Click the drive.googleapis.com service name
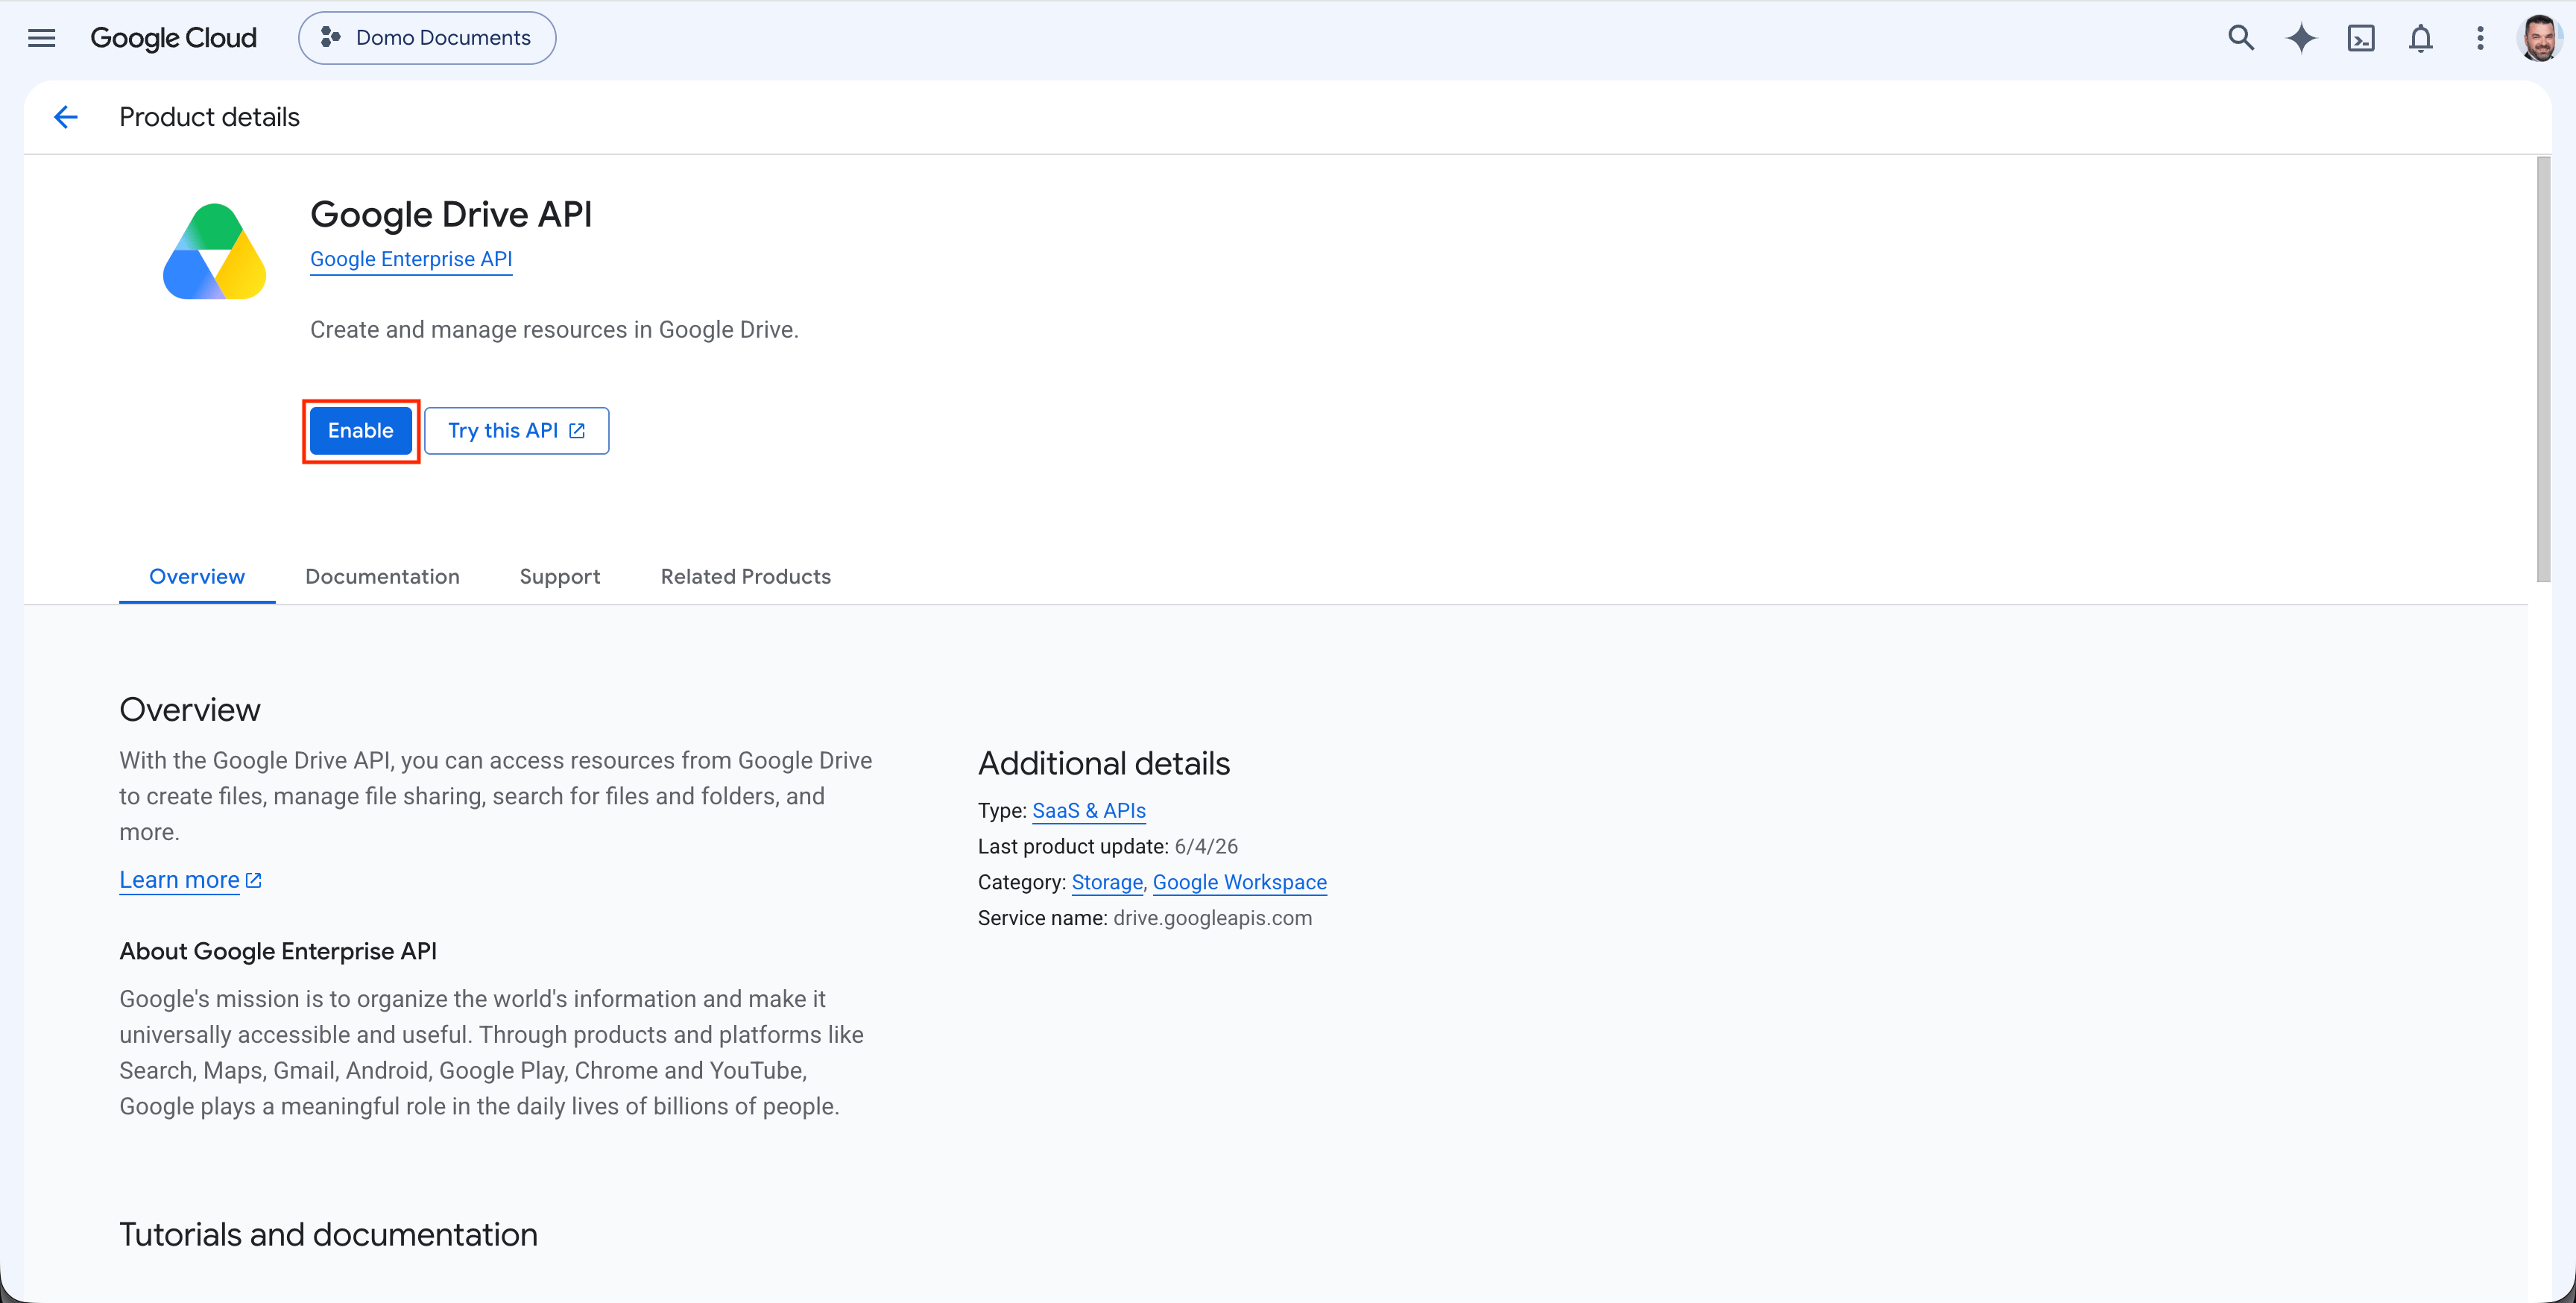The height and width of the screenshot is (1303, 2576). coord(1213,918)
